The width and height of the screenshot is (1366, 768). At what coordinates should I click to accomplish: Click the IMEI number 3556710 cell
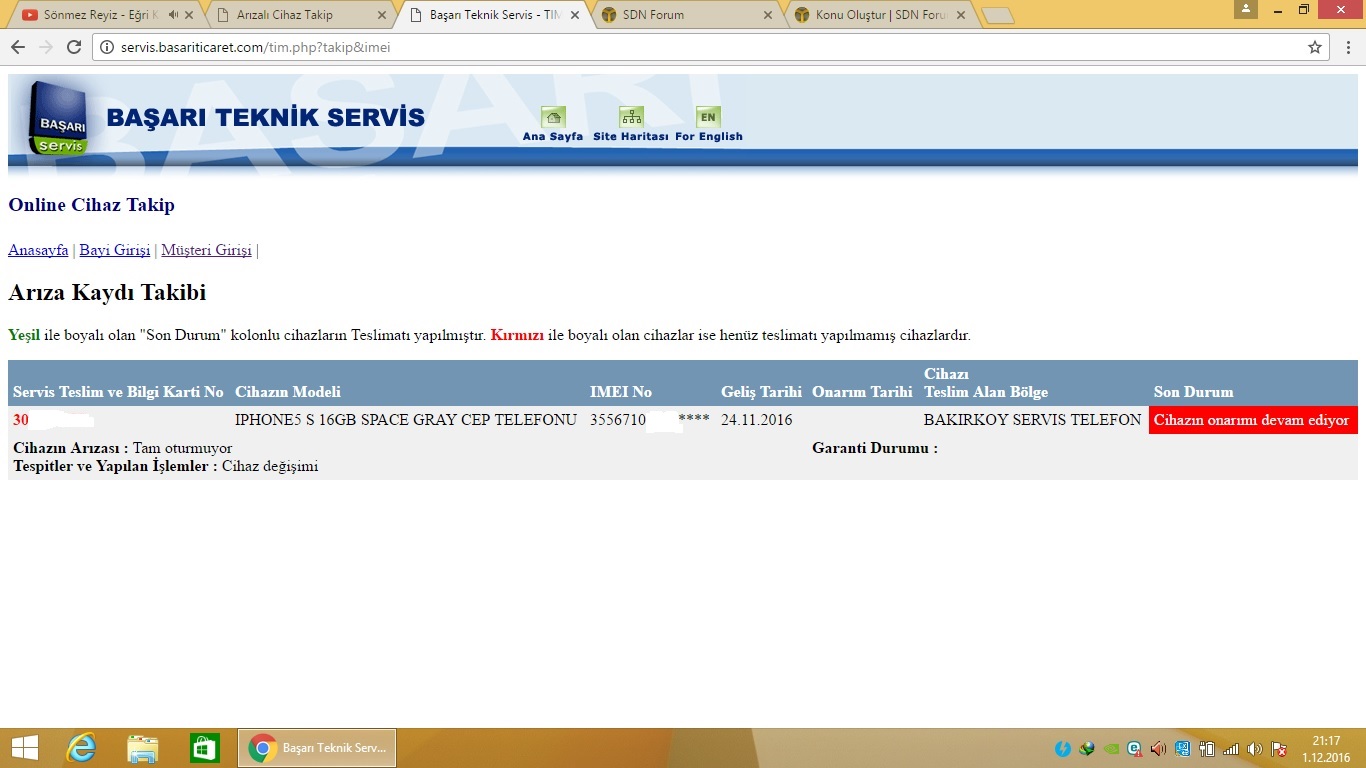[x=650, y=420]
